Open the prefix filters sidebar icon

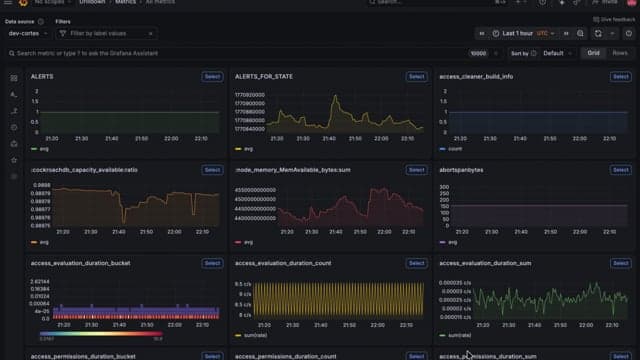click(x=14, y=94)
